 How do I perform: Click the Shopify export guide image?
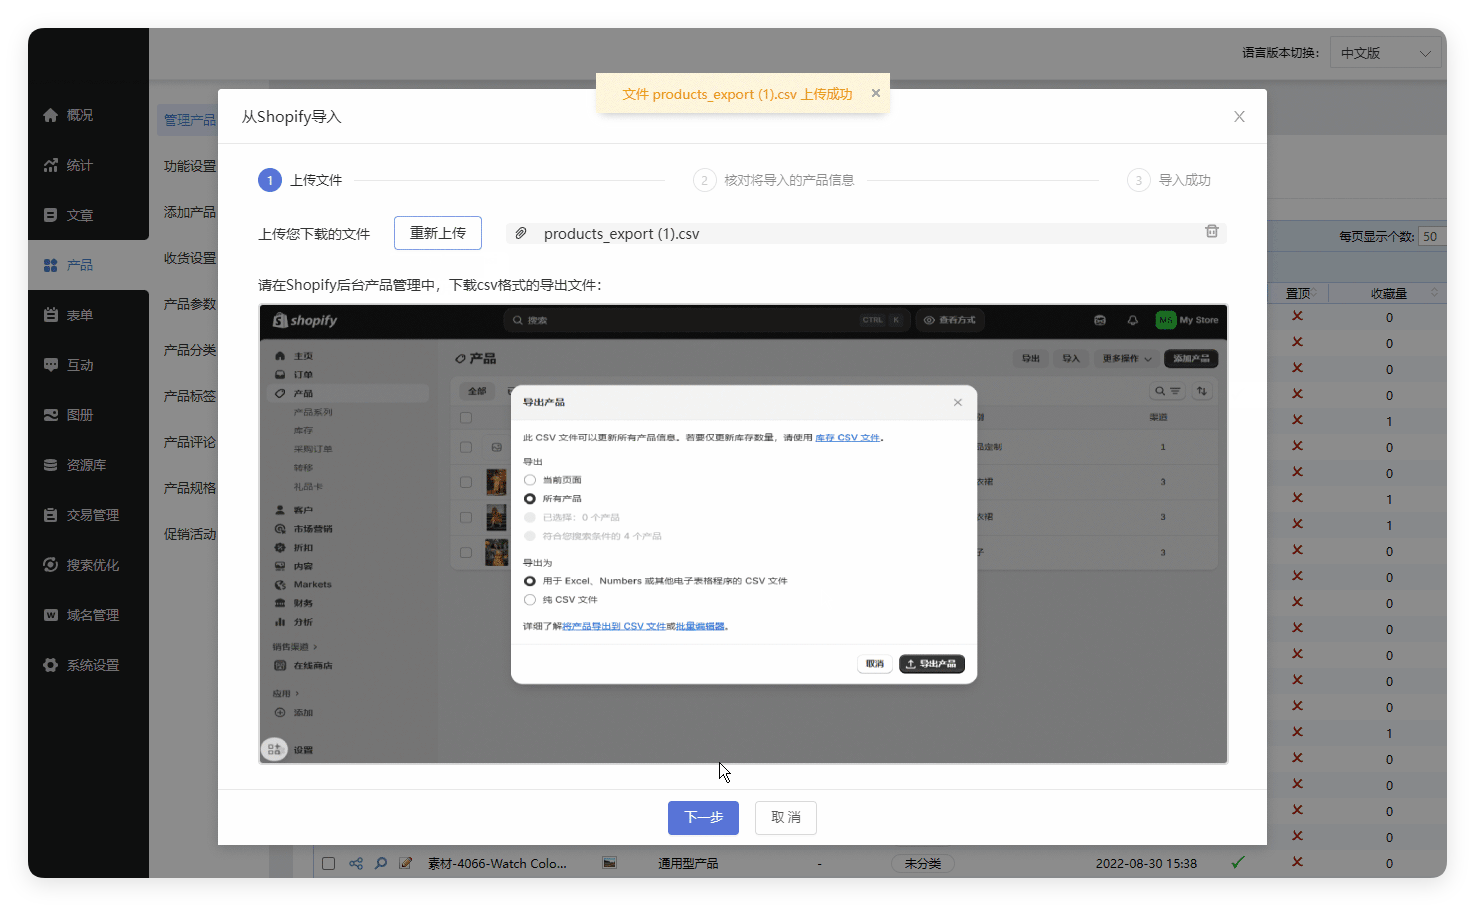point(743,534)
